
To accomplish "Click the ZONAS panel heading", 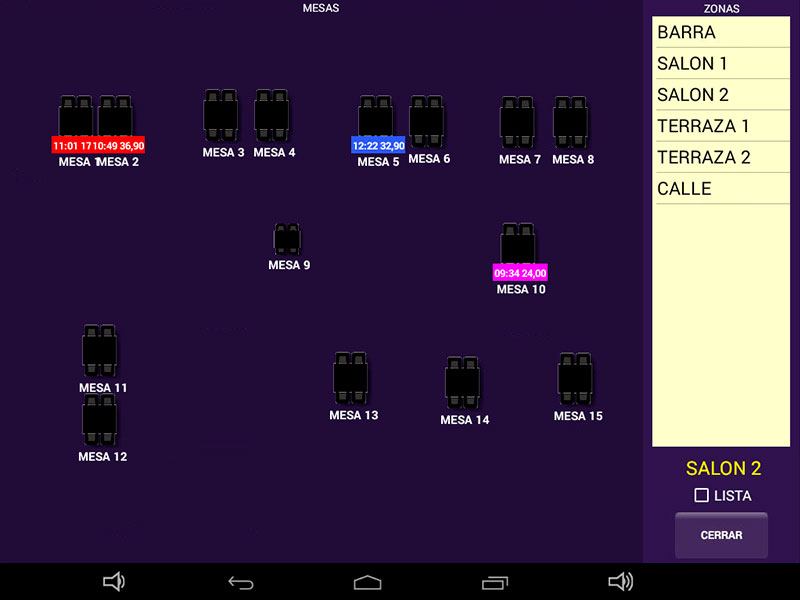I will tap(721, 9).
